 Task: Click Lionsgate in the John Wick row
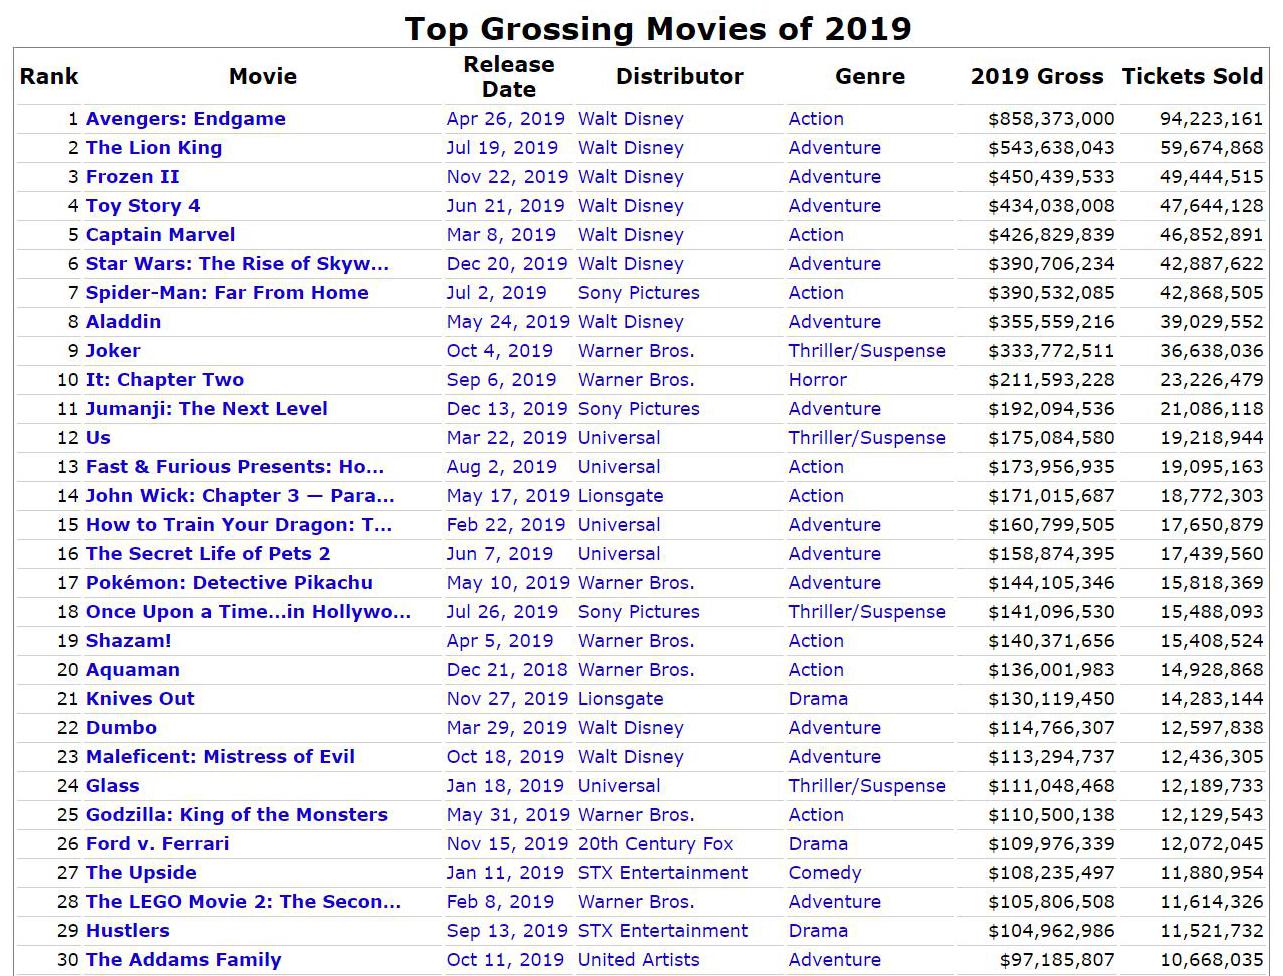pyautogui.click(x=621, y=495)
